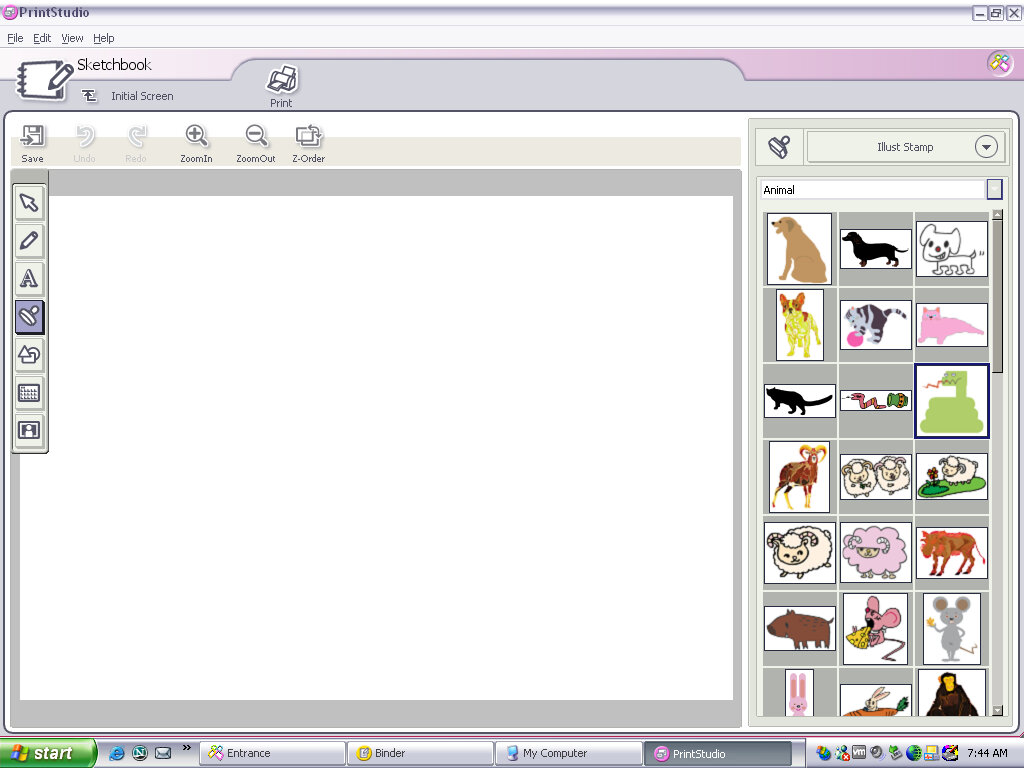
Task: Select the pencil drawing tool
Action: pyautogui.click(x=29, y=241)
